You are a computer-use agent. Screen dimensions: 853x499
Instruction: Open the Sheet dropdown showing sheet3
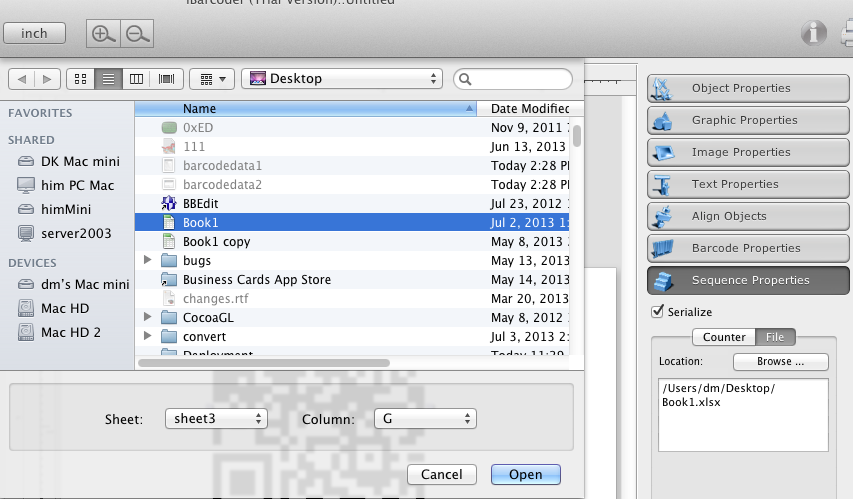216,418
